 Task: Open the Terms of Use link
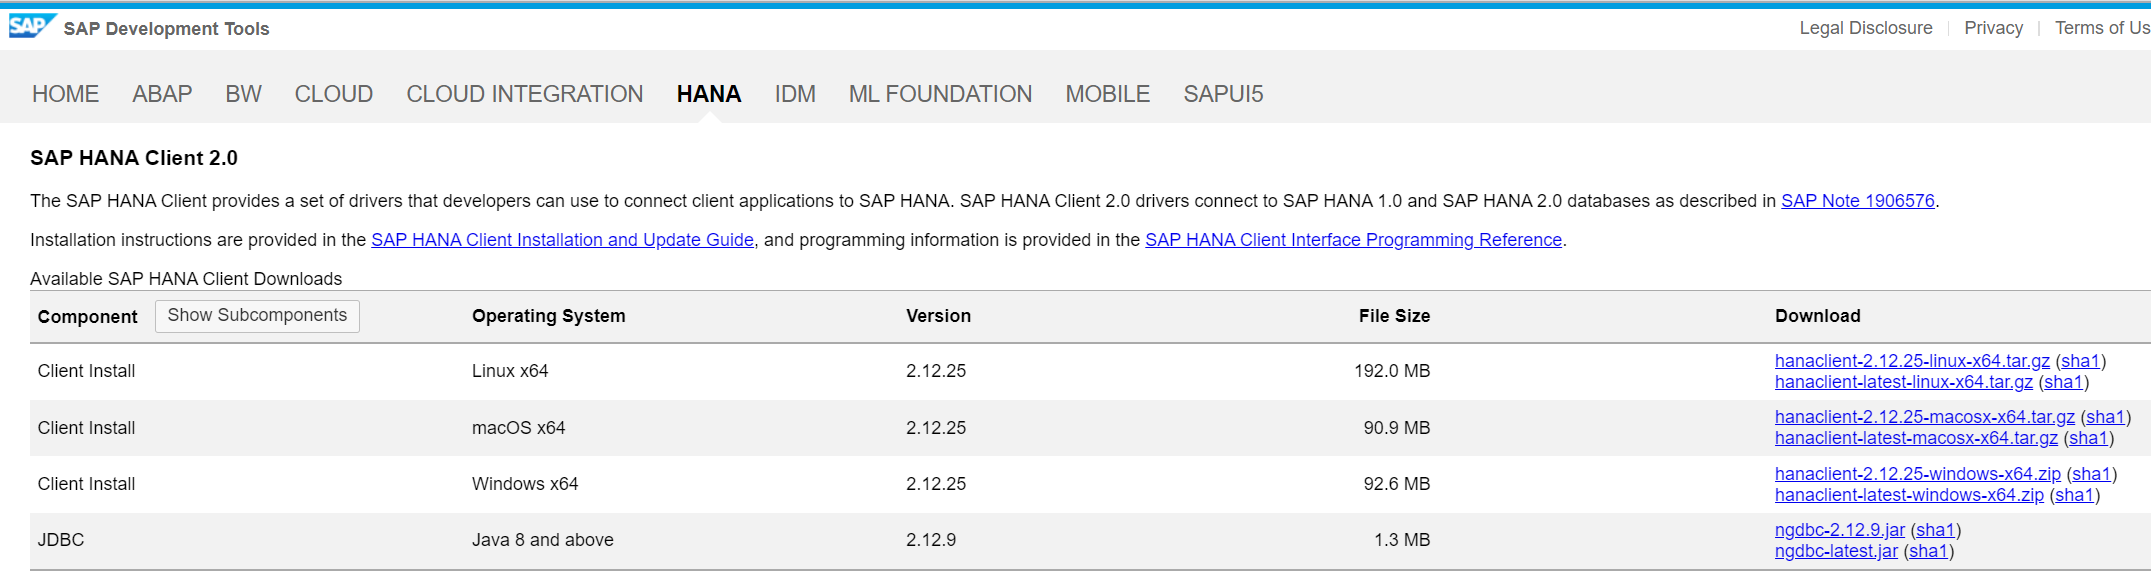pos(2102,28)
